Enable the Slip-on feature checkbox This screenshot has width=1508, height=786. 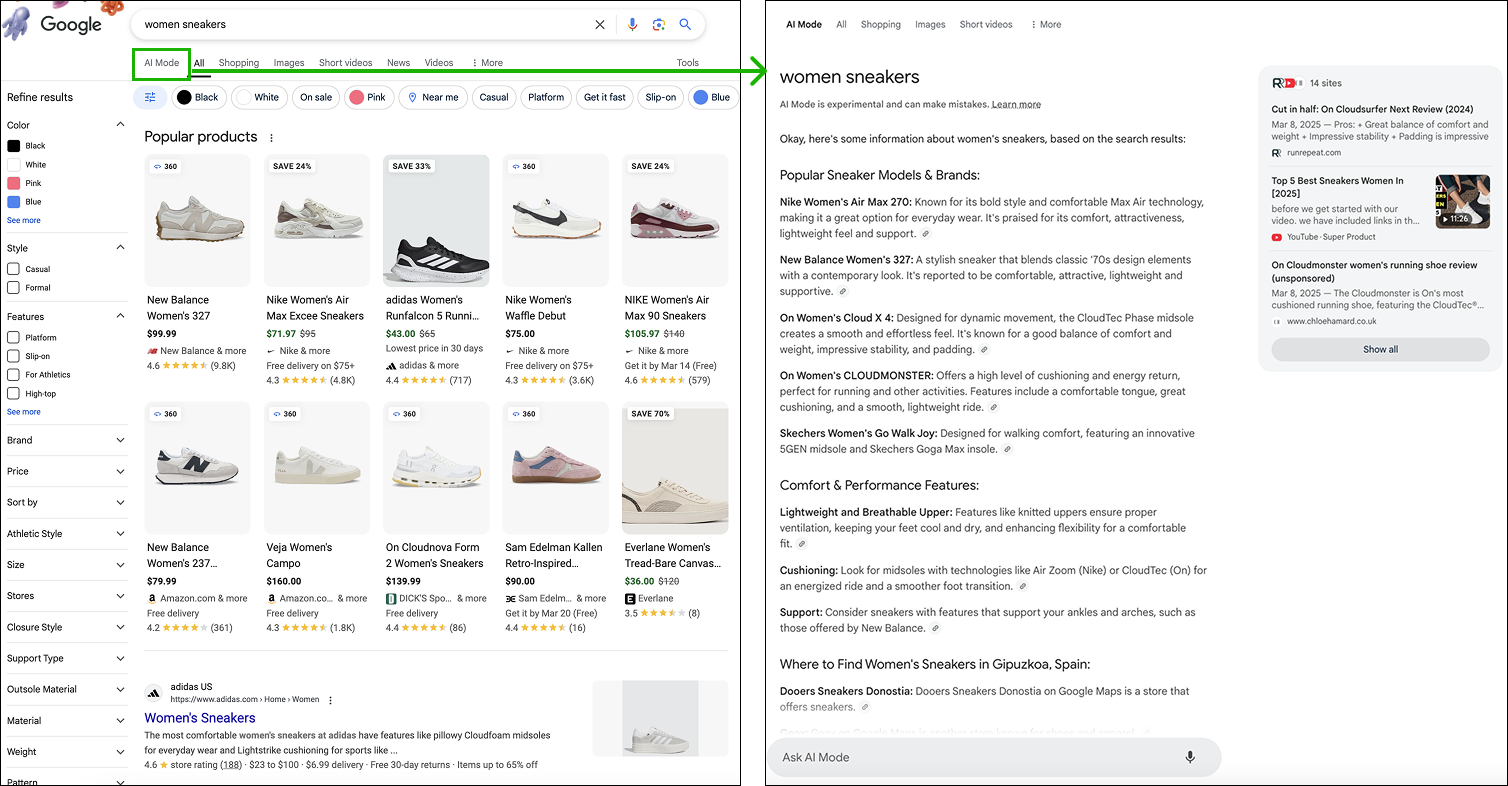coord(13,356)
